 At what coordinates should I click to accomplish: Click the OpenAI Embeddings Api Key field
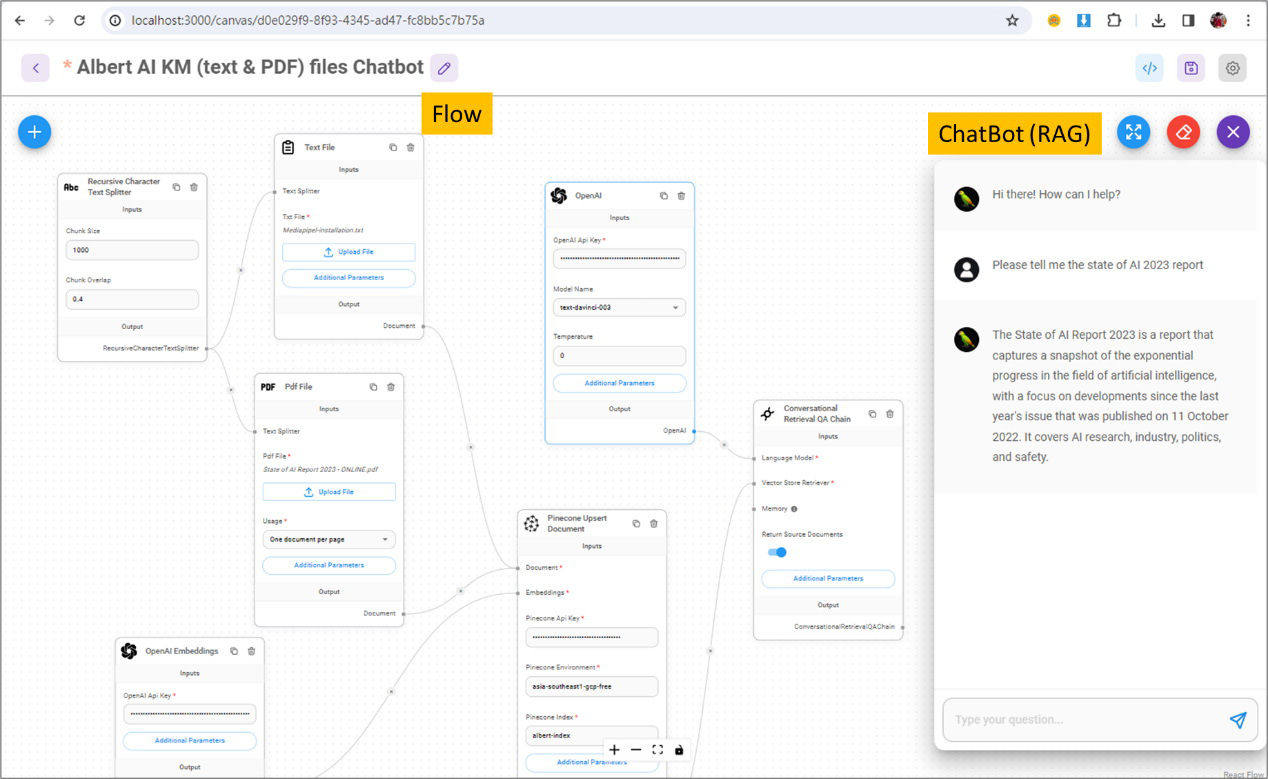pos(190,714)
